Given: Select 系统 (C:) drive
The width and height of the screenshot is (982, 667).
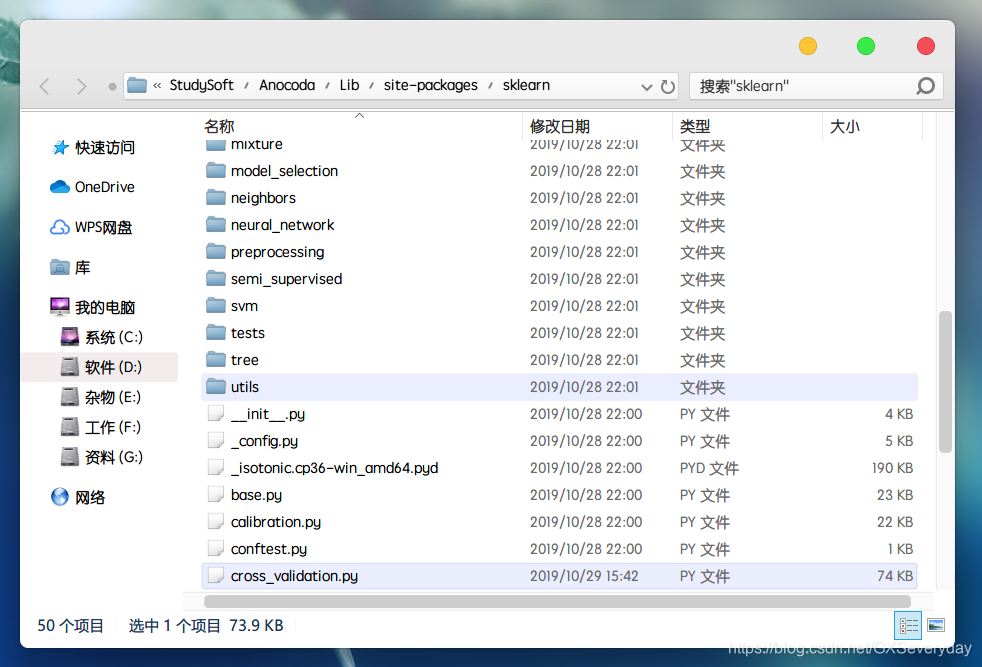Looking at the screenshot, I should [102, 337].
